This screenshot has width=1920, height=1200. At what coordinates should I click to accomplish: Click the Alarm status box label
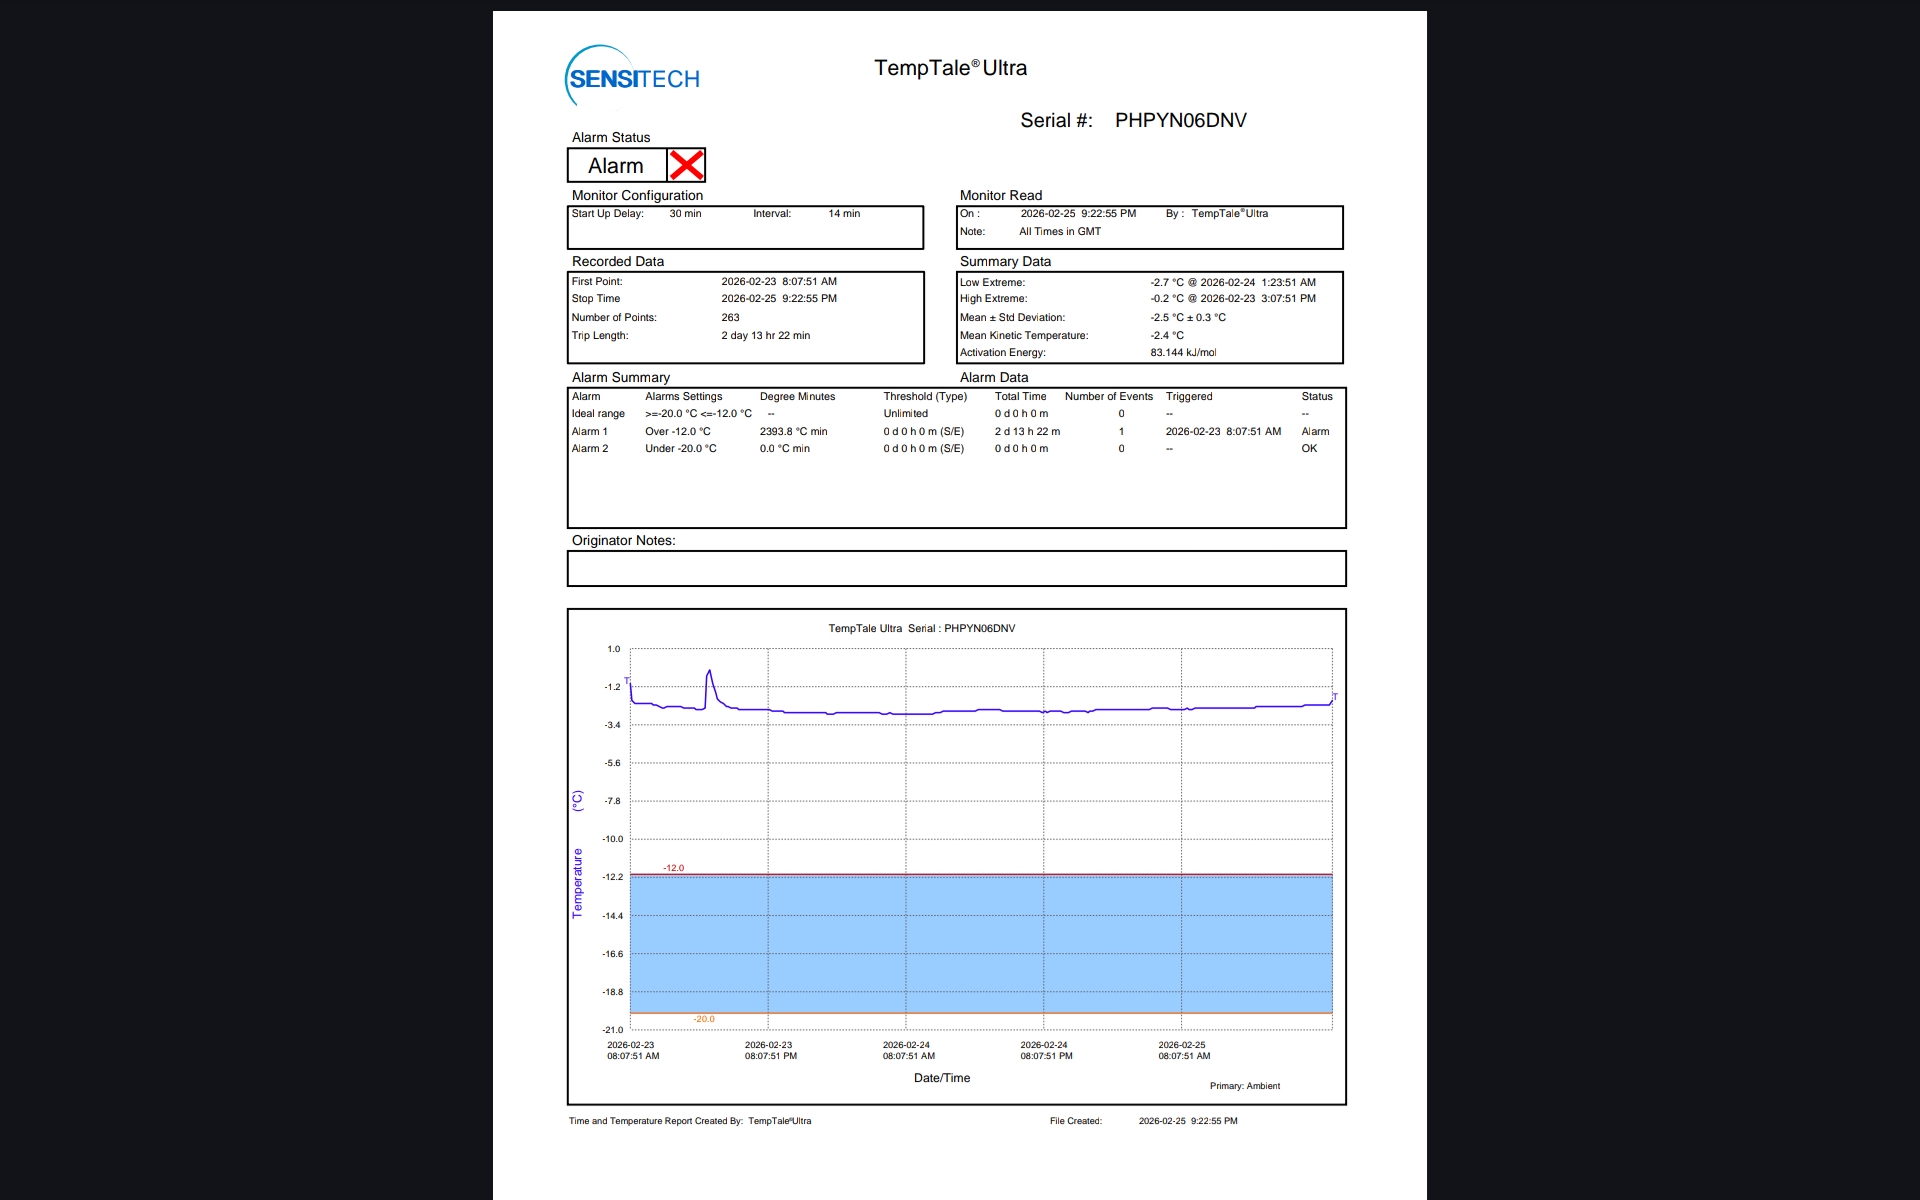pos(616,166)
